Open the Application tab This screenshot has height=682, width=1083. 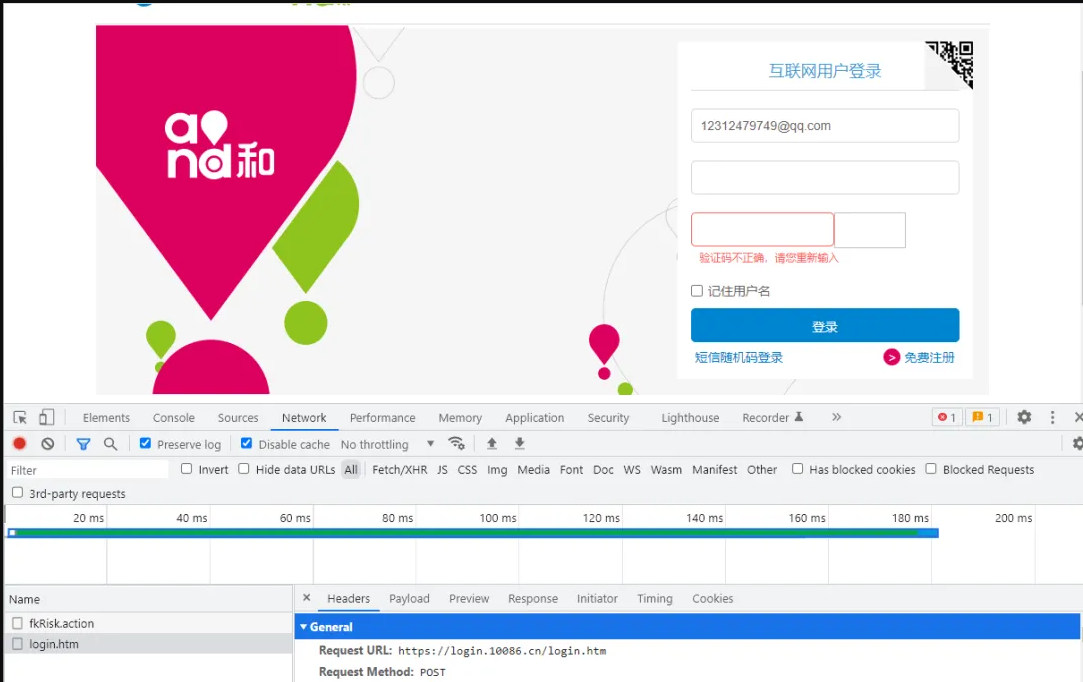(x=535, y=417)
